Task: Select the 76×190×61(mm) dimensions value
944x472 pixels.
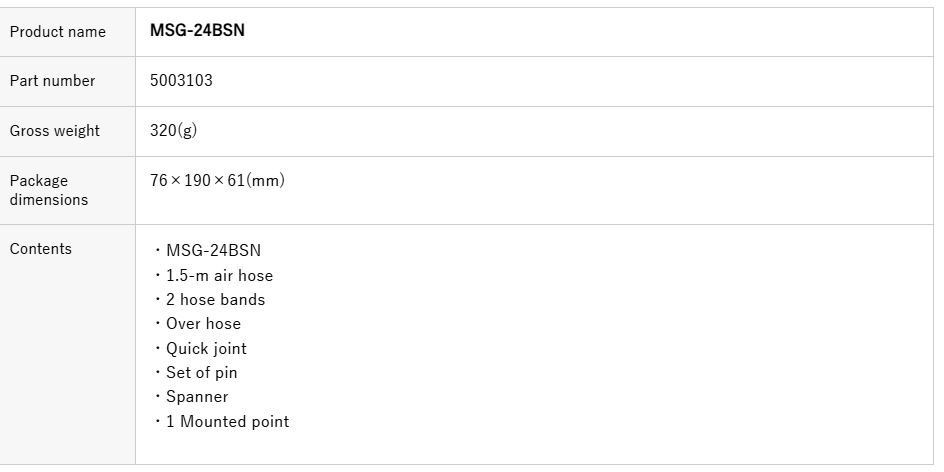Action: click(x=217, y=181)
